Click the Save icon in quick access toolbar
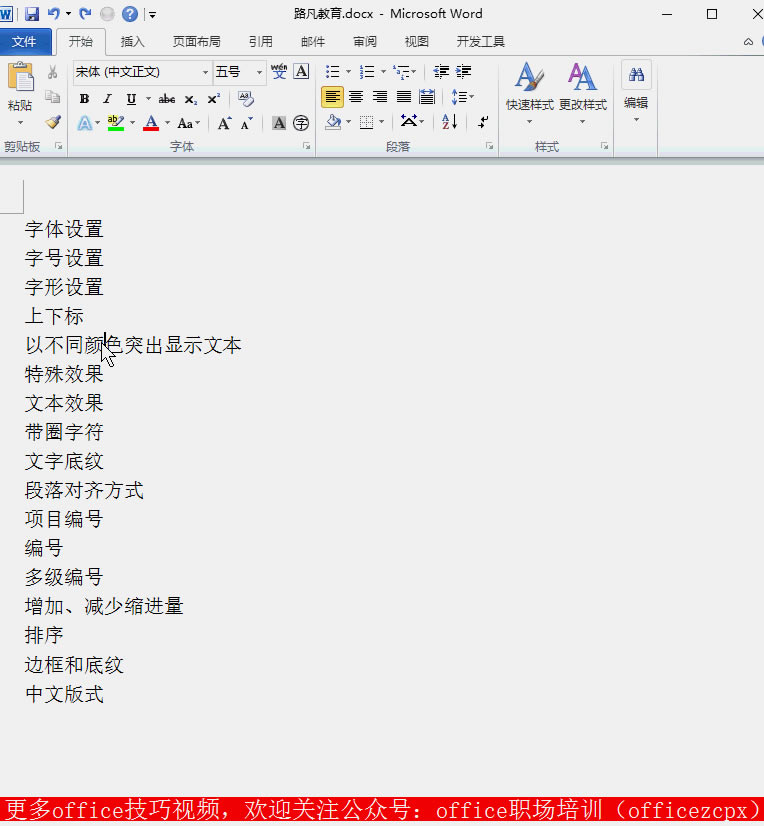Image resolution: width=764 pixels, height=826 pixels. pos(32,14)
